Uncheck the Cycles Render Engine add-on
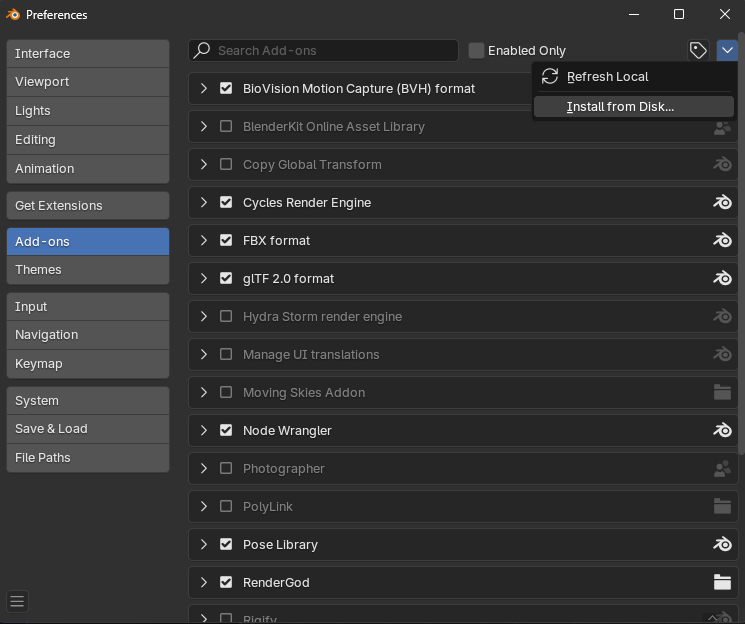This screenshot has width=745, height=624. pyautogui.click(x=226, y=202)
